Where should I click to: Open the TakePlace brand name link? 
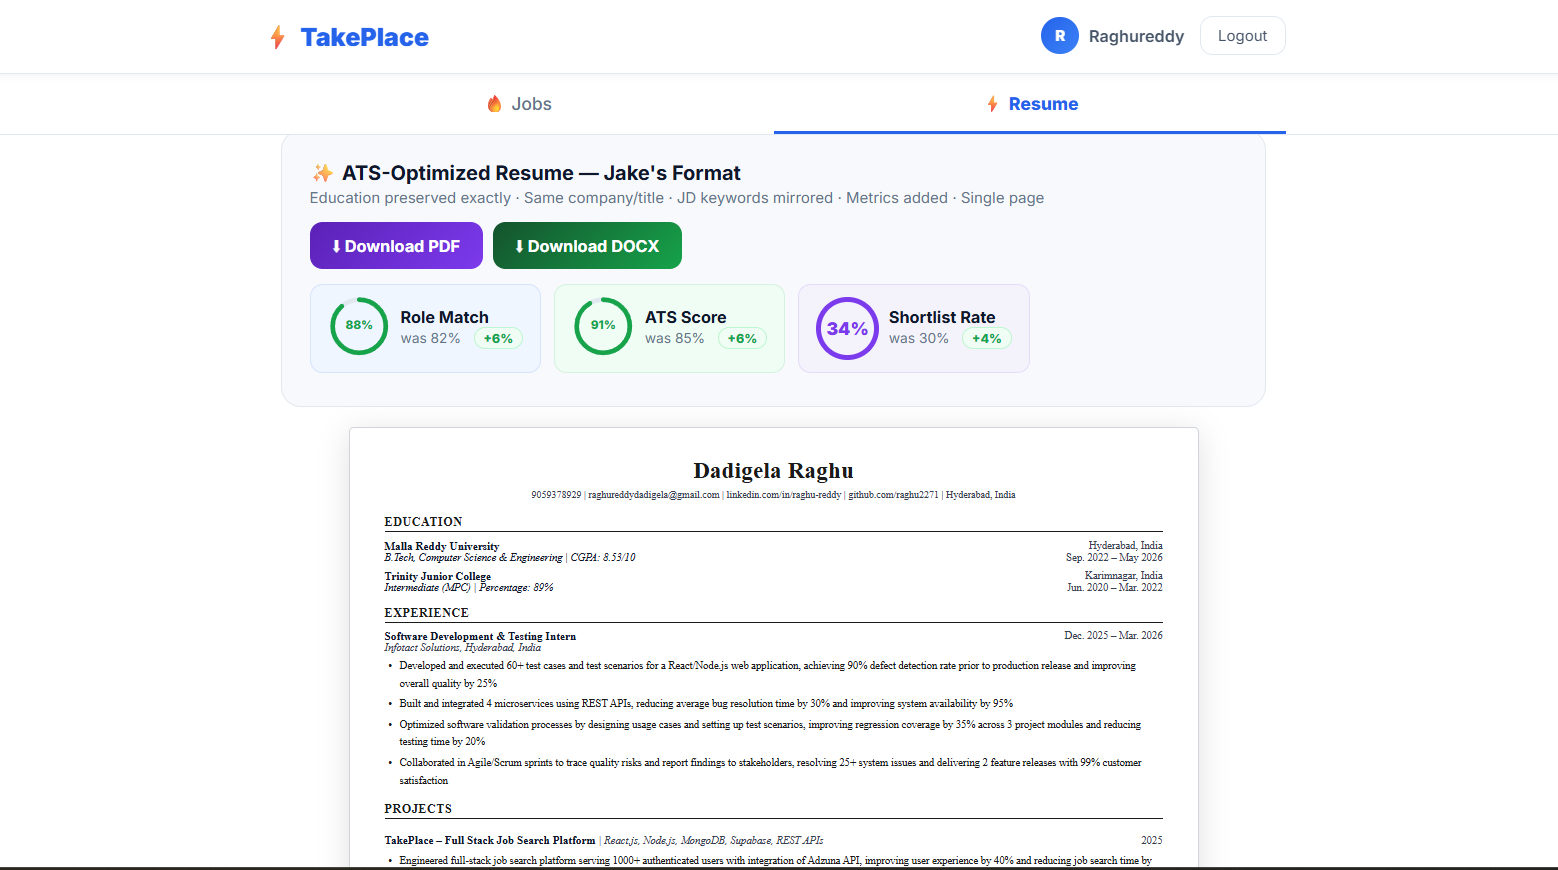click(364, 37)
